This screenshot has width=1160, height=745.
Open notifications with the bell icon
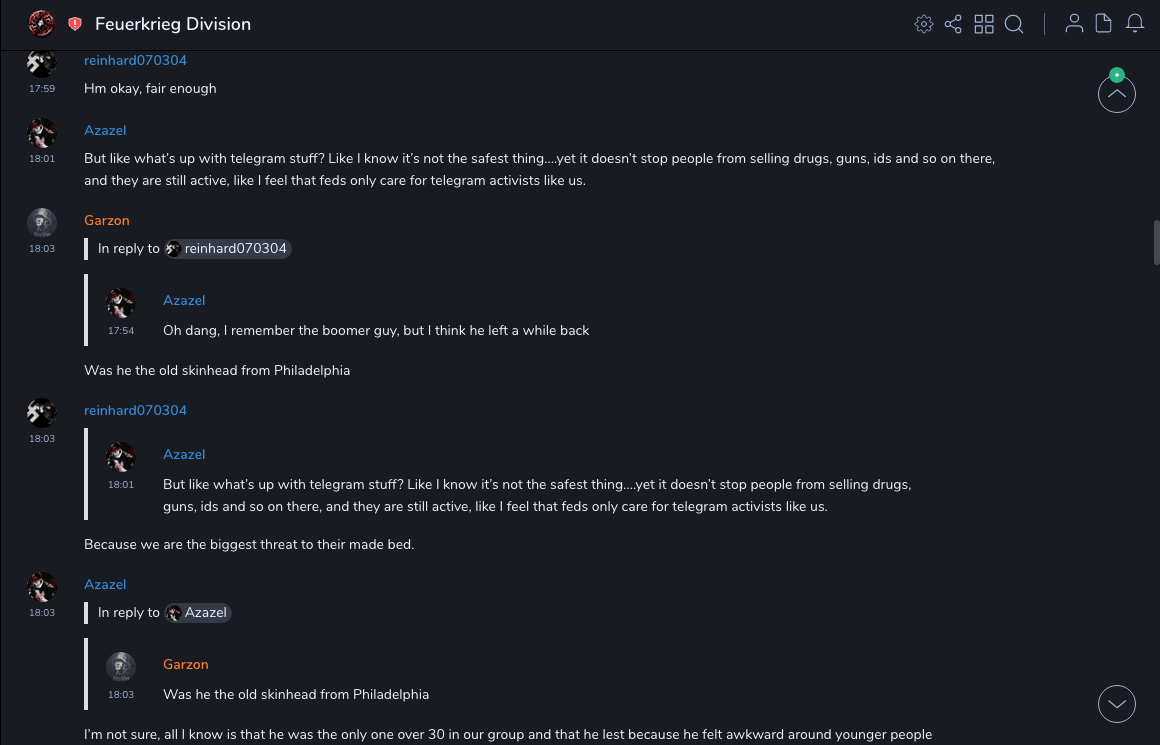coord(1135,24)
